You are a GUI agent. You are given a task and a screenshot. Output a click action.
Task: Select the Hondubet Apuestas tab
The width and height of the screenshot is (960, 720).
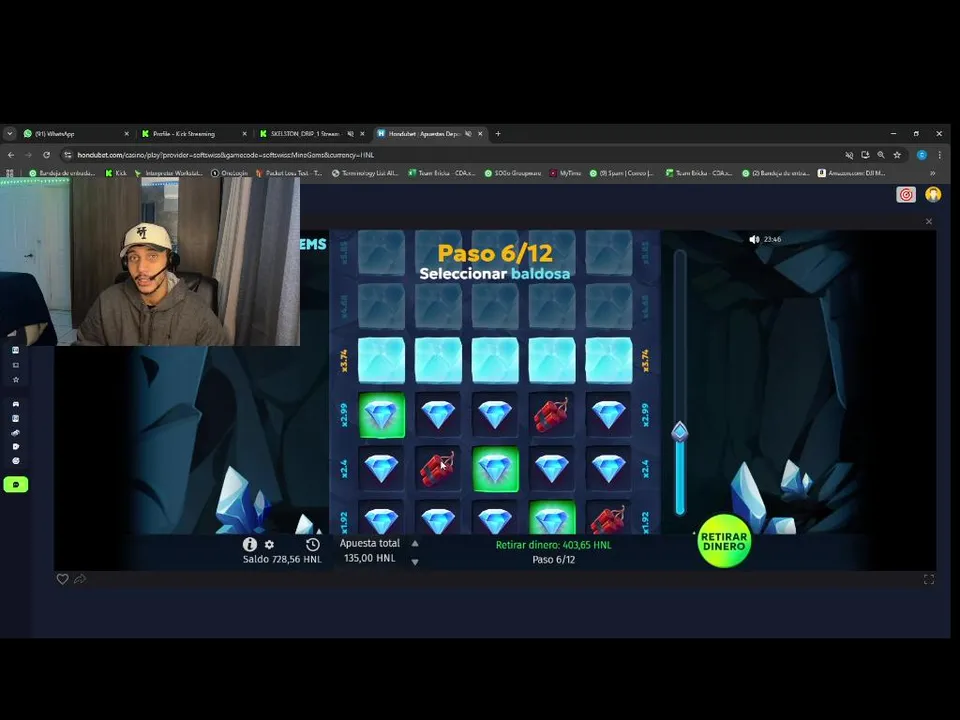(x=429, y=133)
